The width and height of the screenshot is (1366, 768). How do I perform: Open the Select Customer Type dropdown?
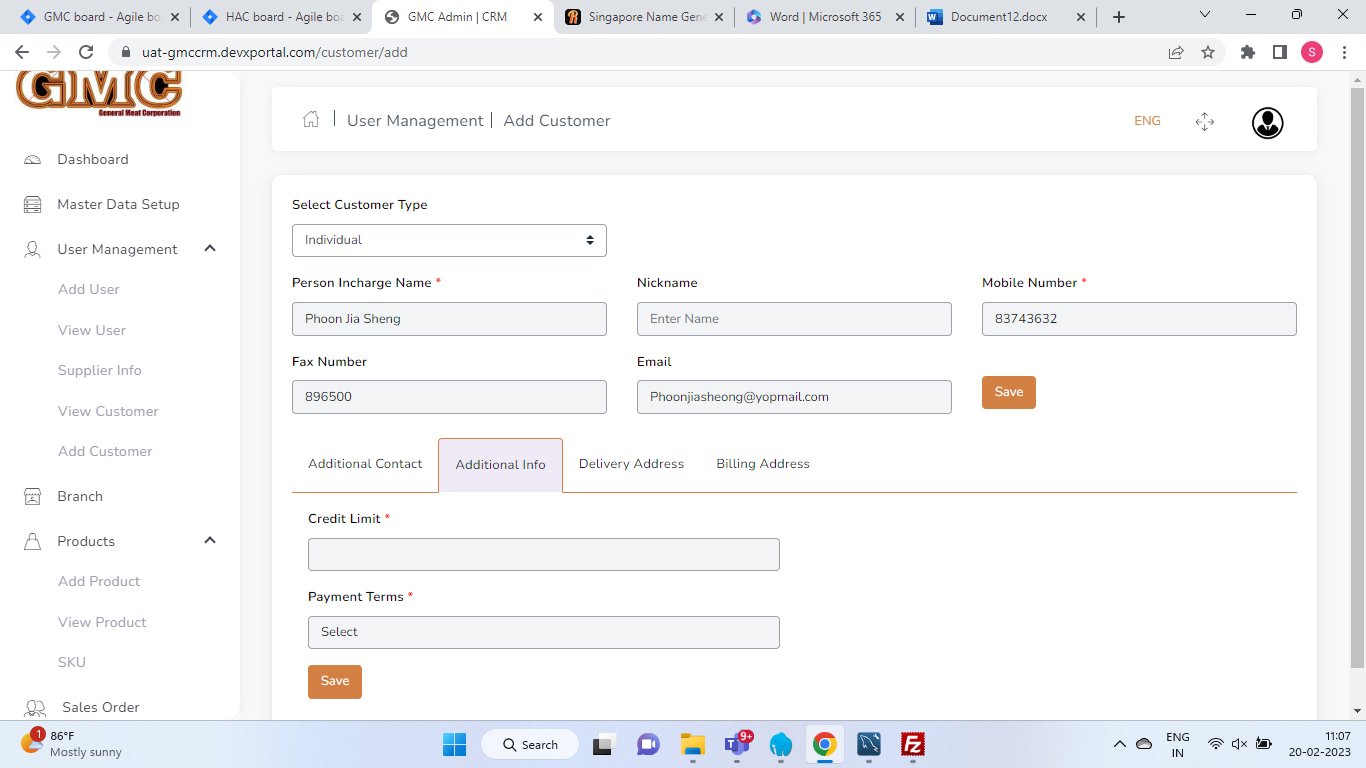pos(449,240)
